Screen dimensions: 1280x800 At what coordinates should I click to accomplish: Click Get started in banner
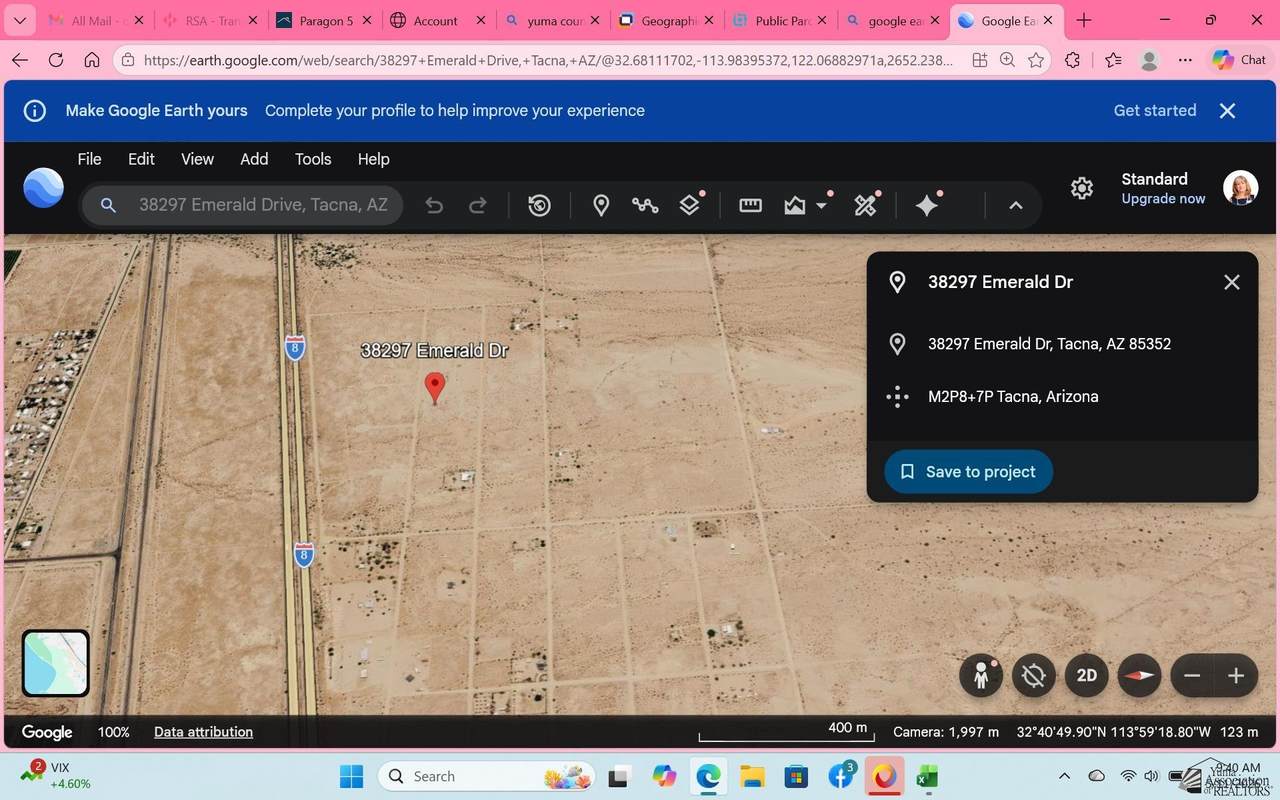click(x=1155, y=111)
